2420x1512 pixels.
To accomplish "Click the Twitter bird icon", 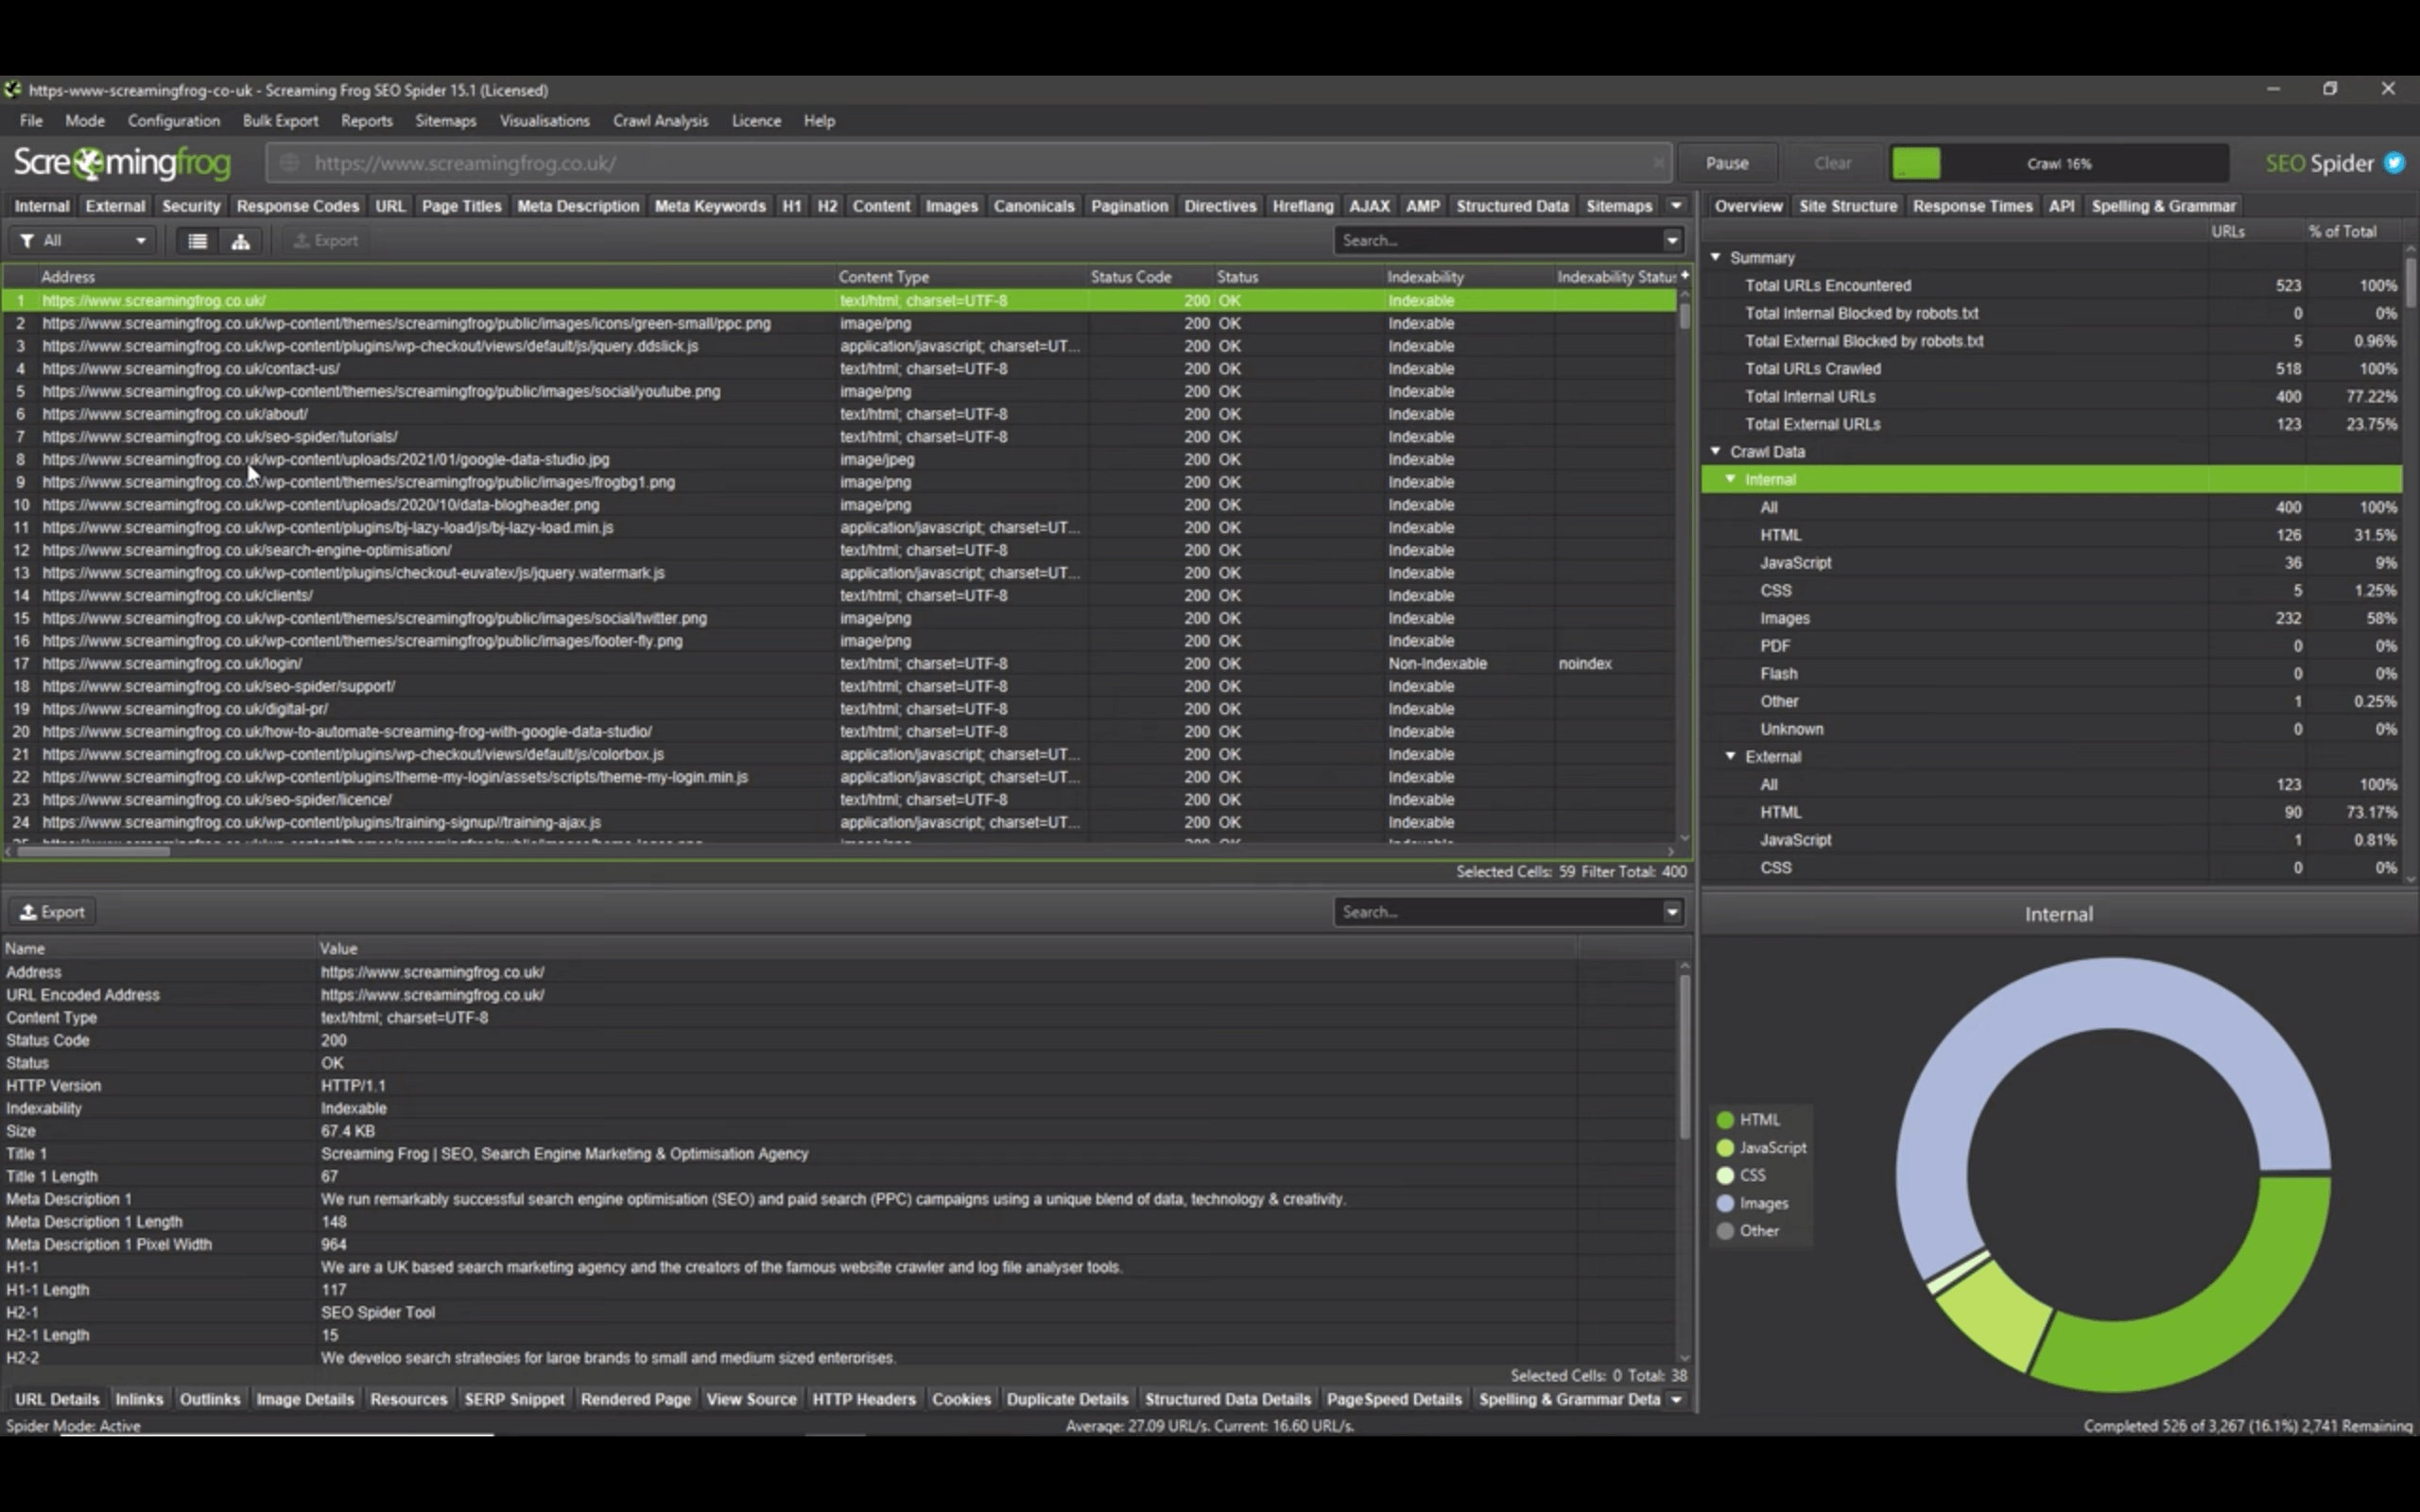I will tap(2394, 163).
